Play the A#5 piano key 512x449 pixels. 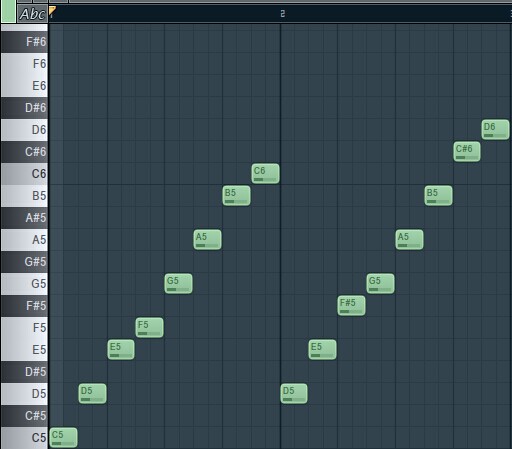[x=24, y=218]
